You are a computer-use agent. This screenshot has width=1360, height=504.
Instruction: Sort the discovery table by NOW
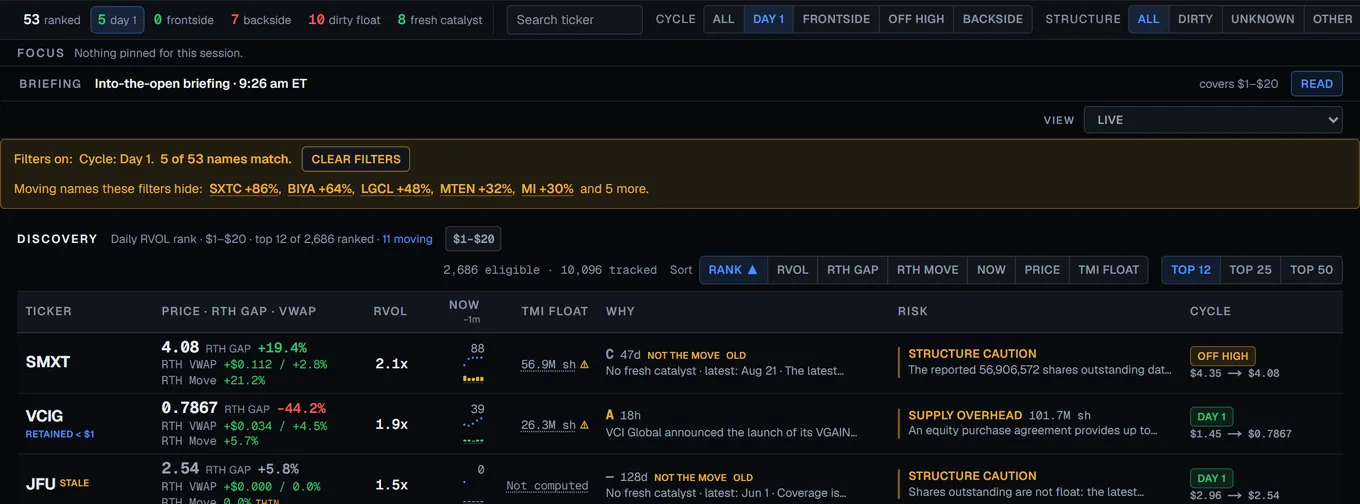[x=992, y=270]
